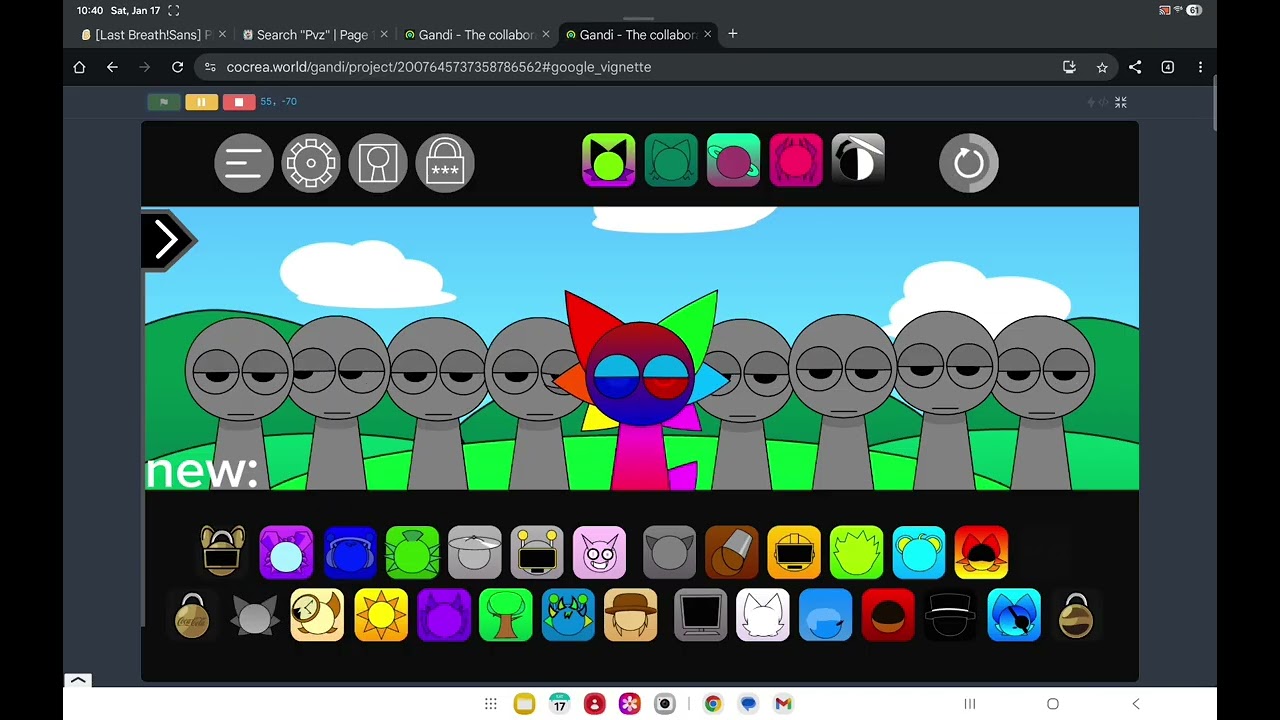1280x720 pixels.
Task: Open the hamburger menu circle button
Action: (244, 163)
